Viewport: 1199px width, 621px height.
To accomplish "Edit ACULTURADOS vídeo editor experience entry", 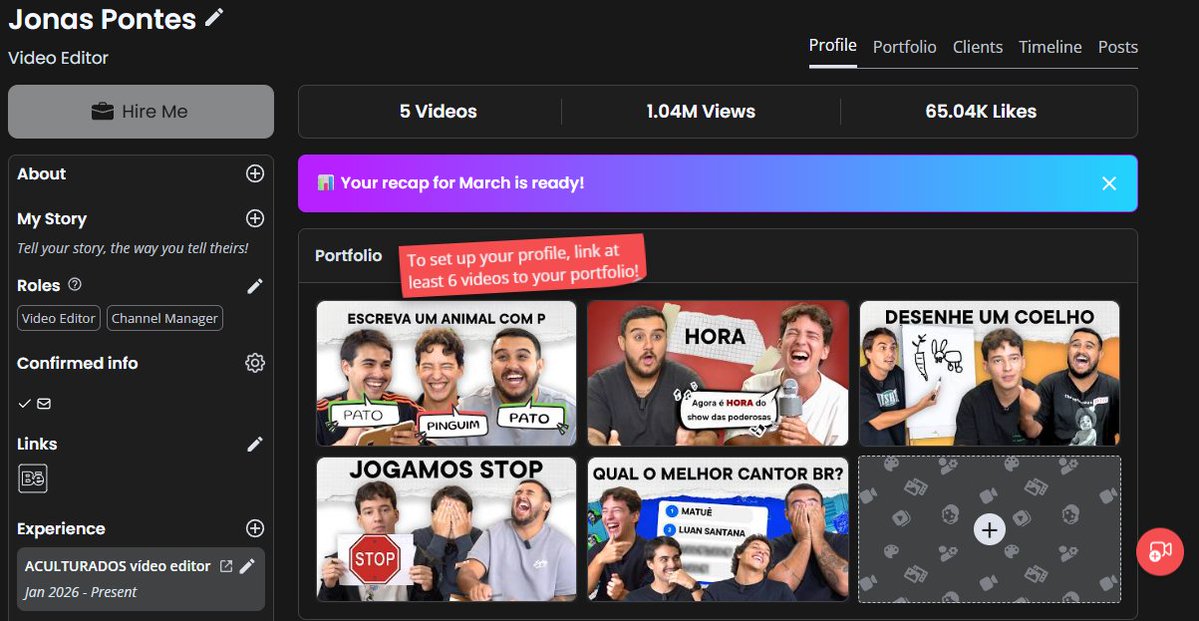I will pos(247,566).
